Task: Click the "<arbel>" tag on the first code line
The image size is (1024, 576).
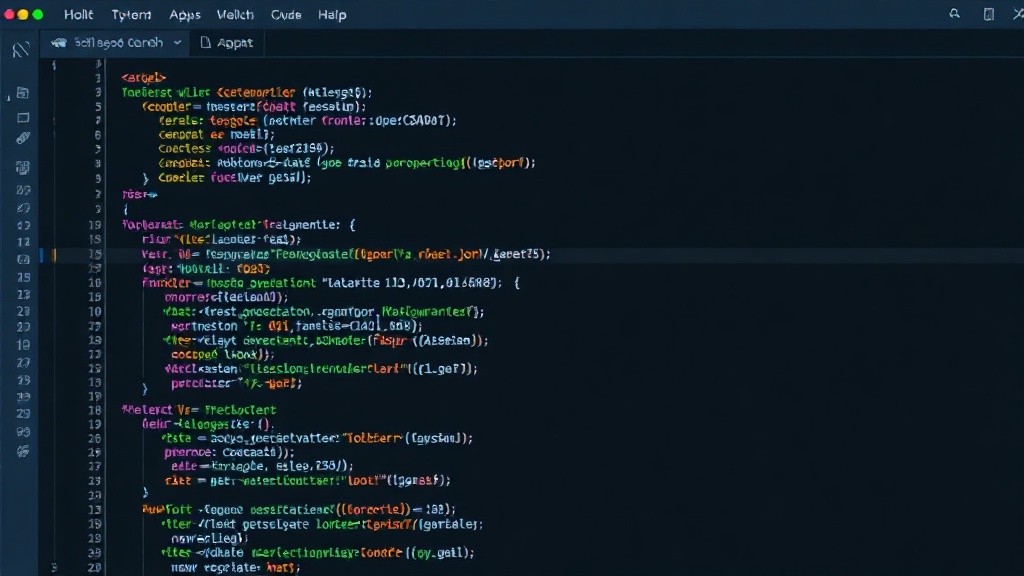Action: click(143, 78)
